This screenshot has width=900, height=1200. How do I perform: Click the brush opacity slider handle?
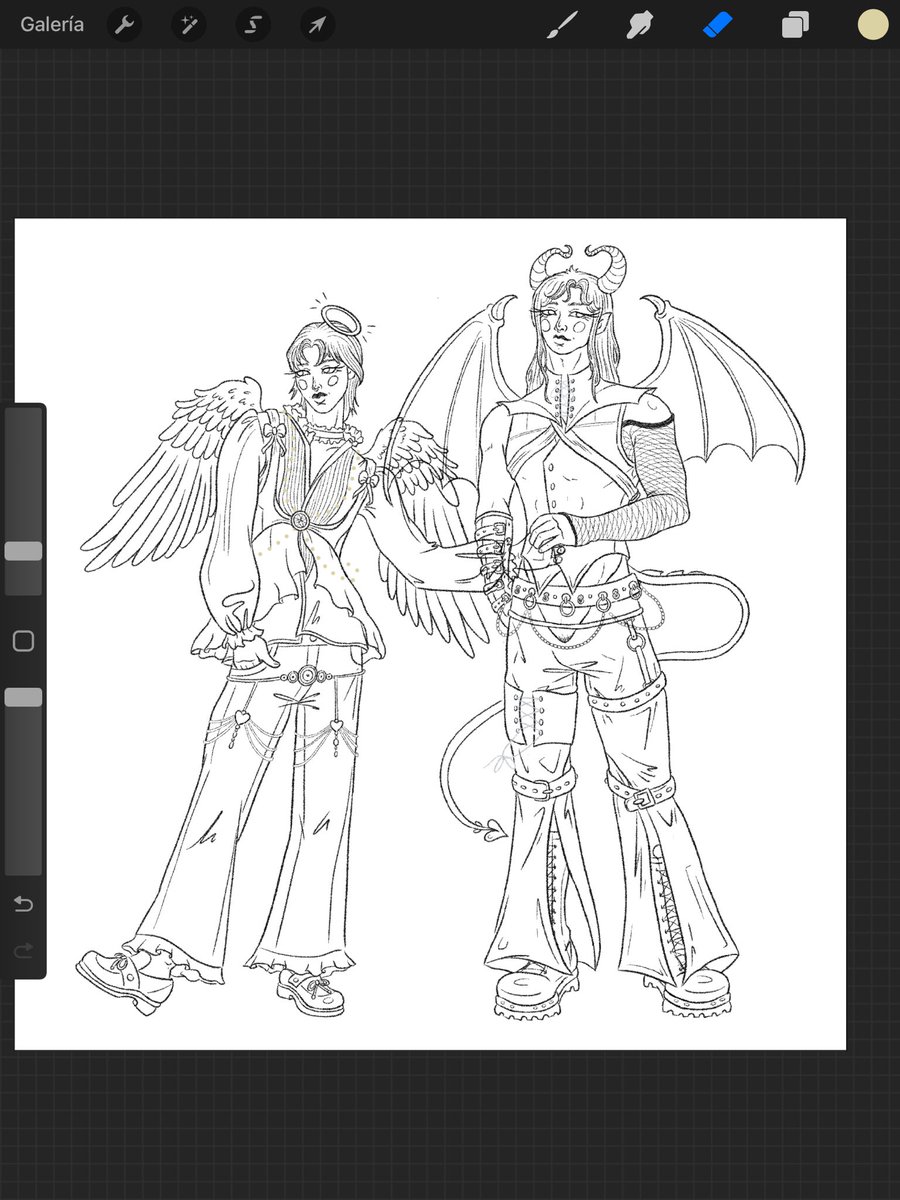pyautogui.click(x=23, y=697)
